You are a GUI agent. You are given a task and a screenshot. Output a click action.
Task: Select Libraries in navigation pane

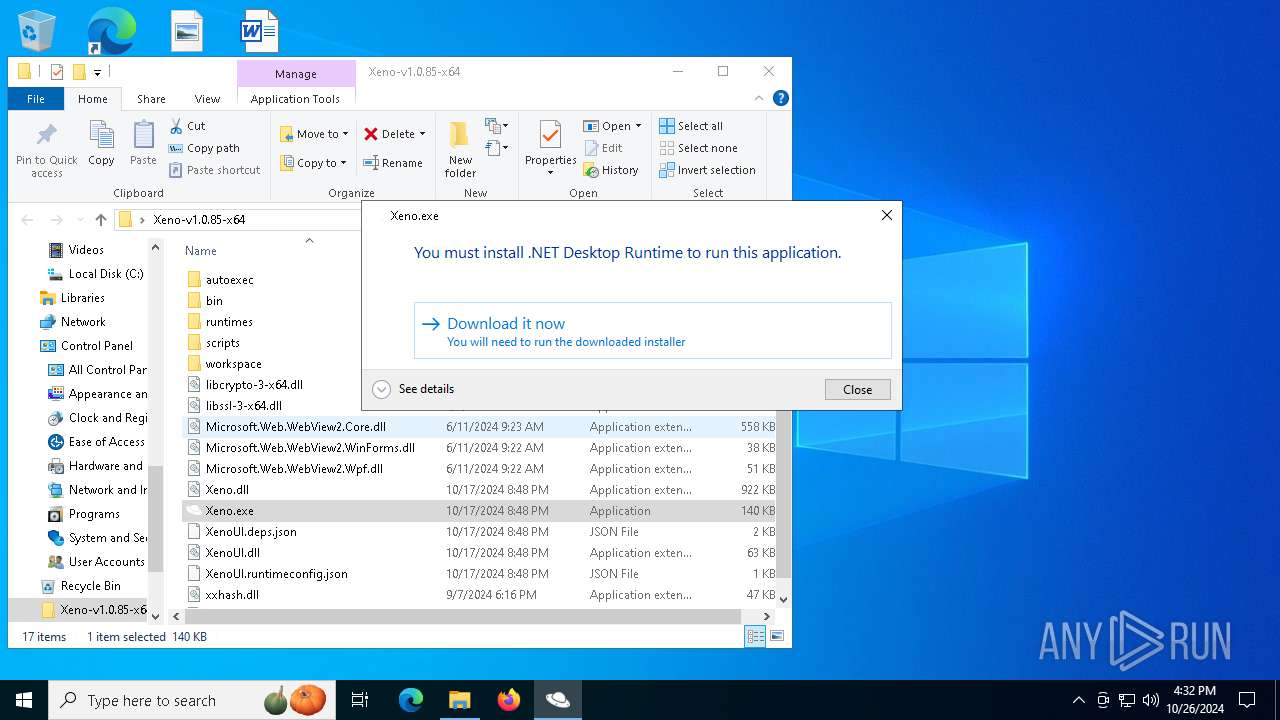tap(82, 298)
